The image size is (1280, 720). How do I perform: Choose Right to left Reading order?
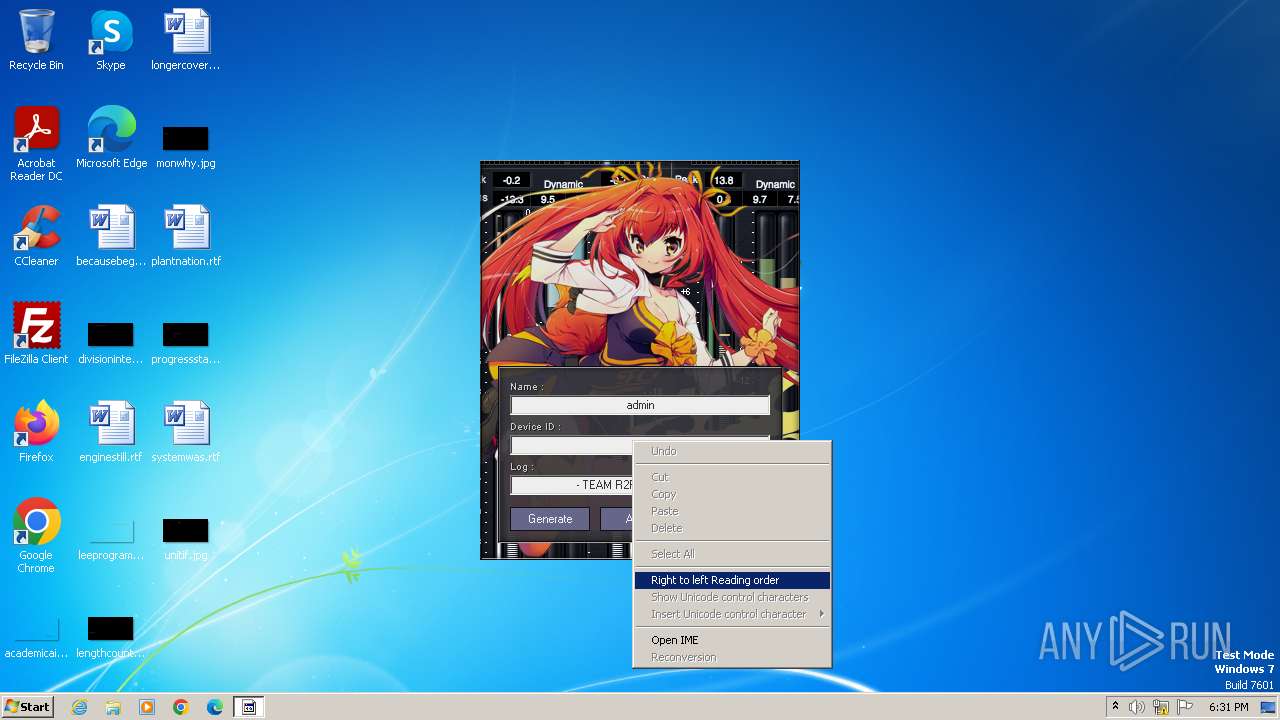(732, 580)
